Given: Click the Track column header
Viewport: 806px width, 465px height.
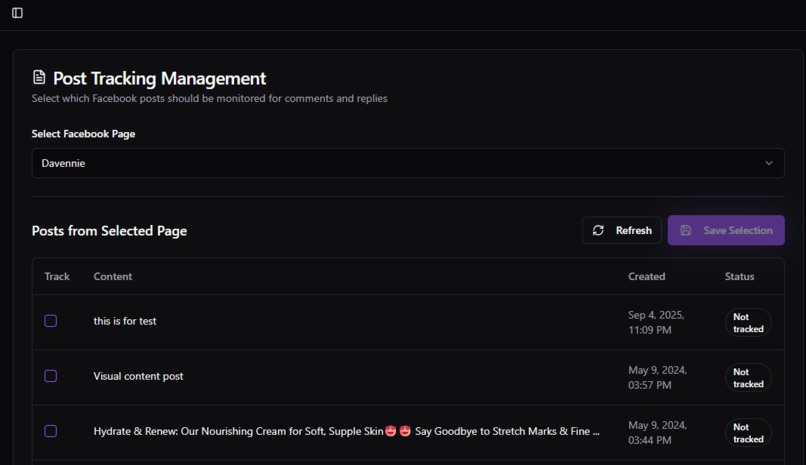Looking at the screenshot, I should (57, 276).
